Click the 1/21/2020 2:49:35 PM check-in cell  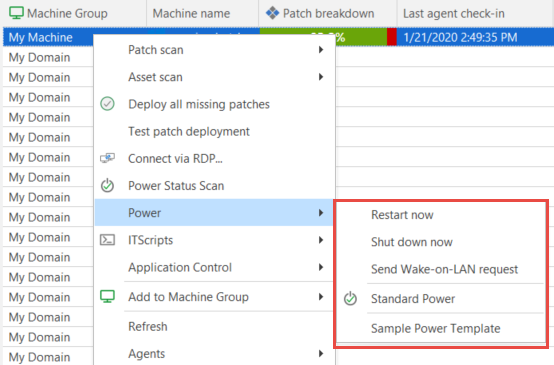pyautogui.click(x=475, y=37)
